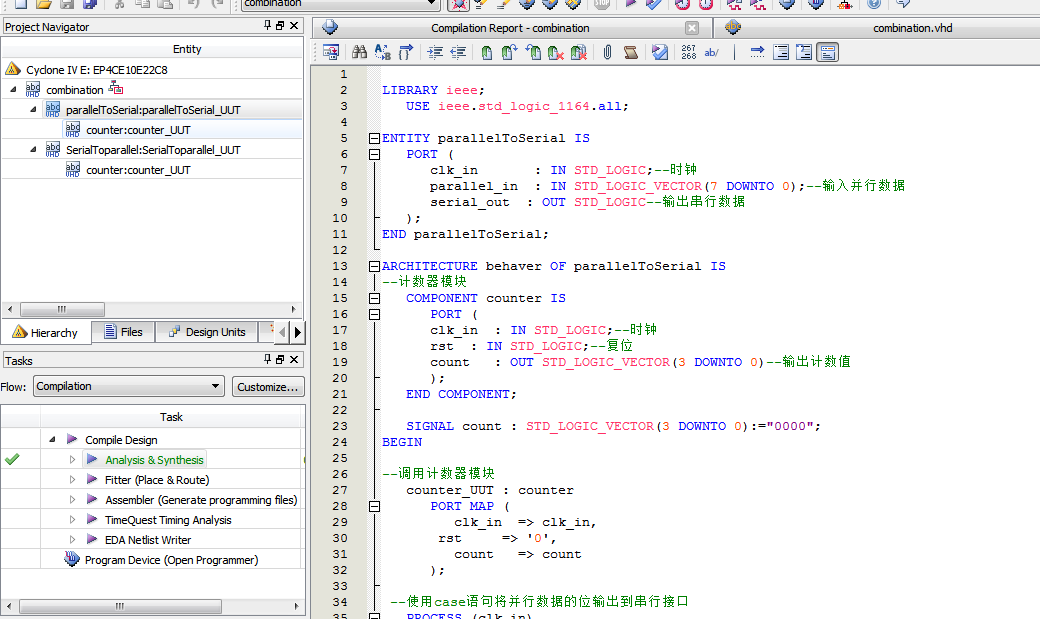Viewport: 1040px width, 619px height.
Task: Collapse SerialToparallel_UUT tree node
Action: 33,149
